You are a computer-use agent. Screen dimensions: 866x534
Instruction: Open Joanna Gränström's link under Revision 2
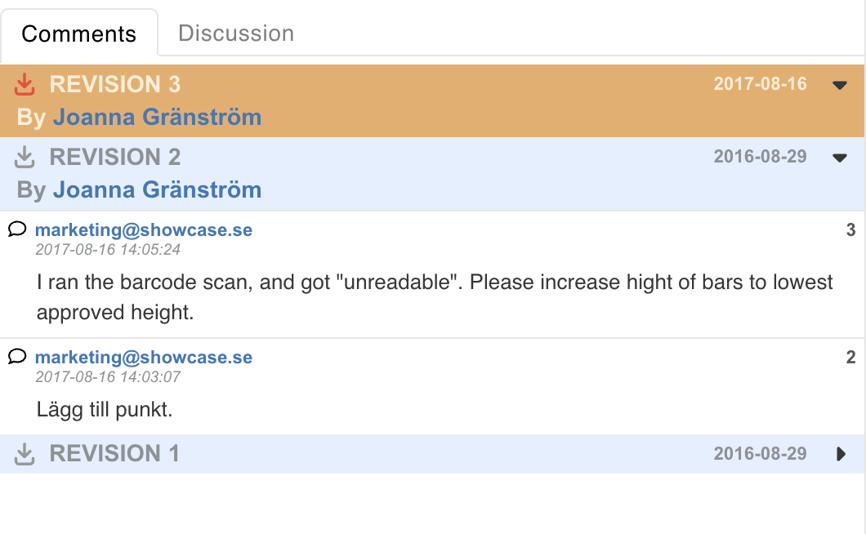[157, 190]
